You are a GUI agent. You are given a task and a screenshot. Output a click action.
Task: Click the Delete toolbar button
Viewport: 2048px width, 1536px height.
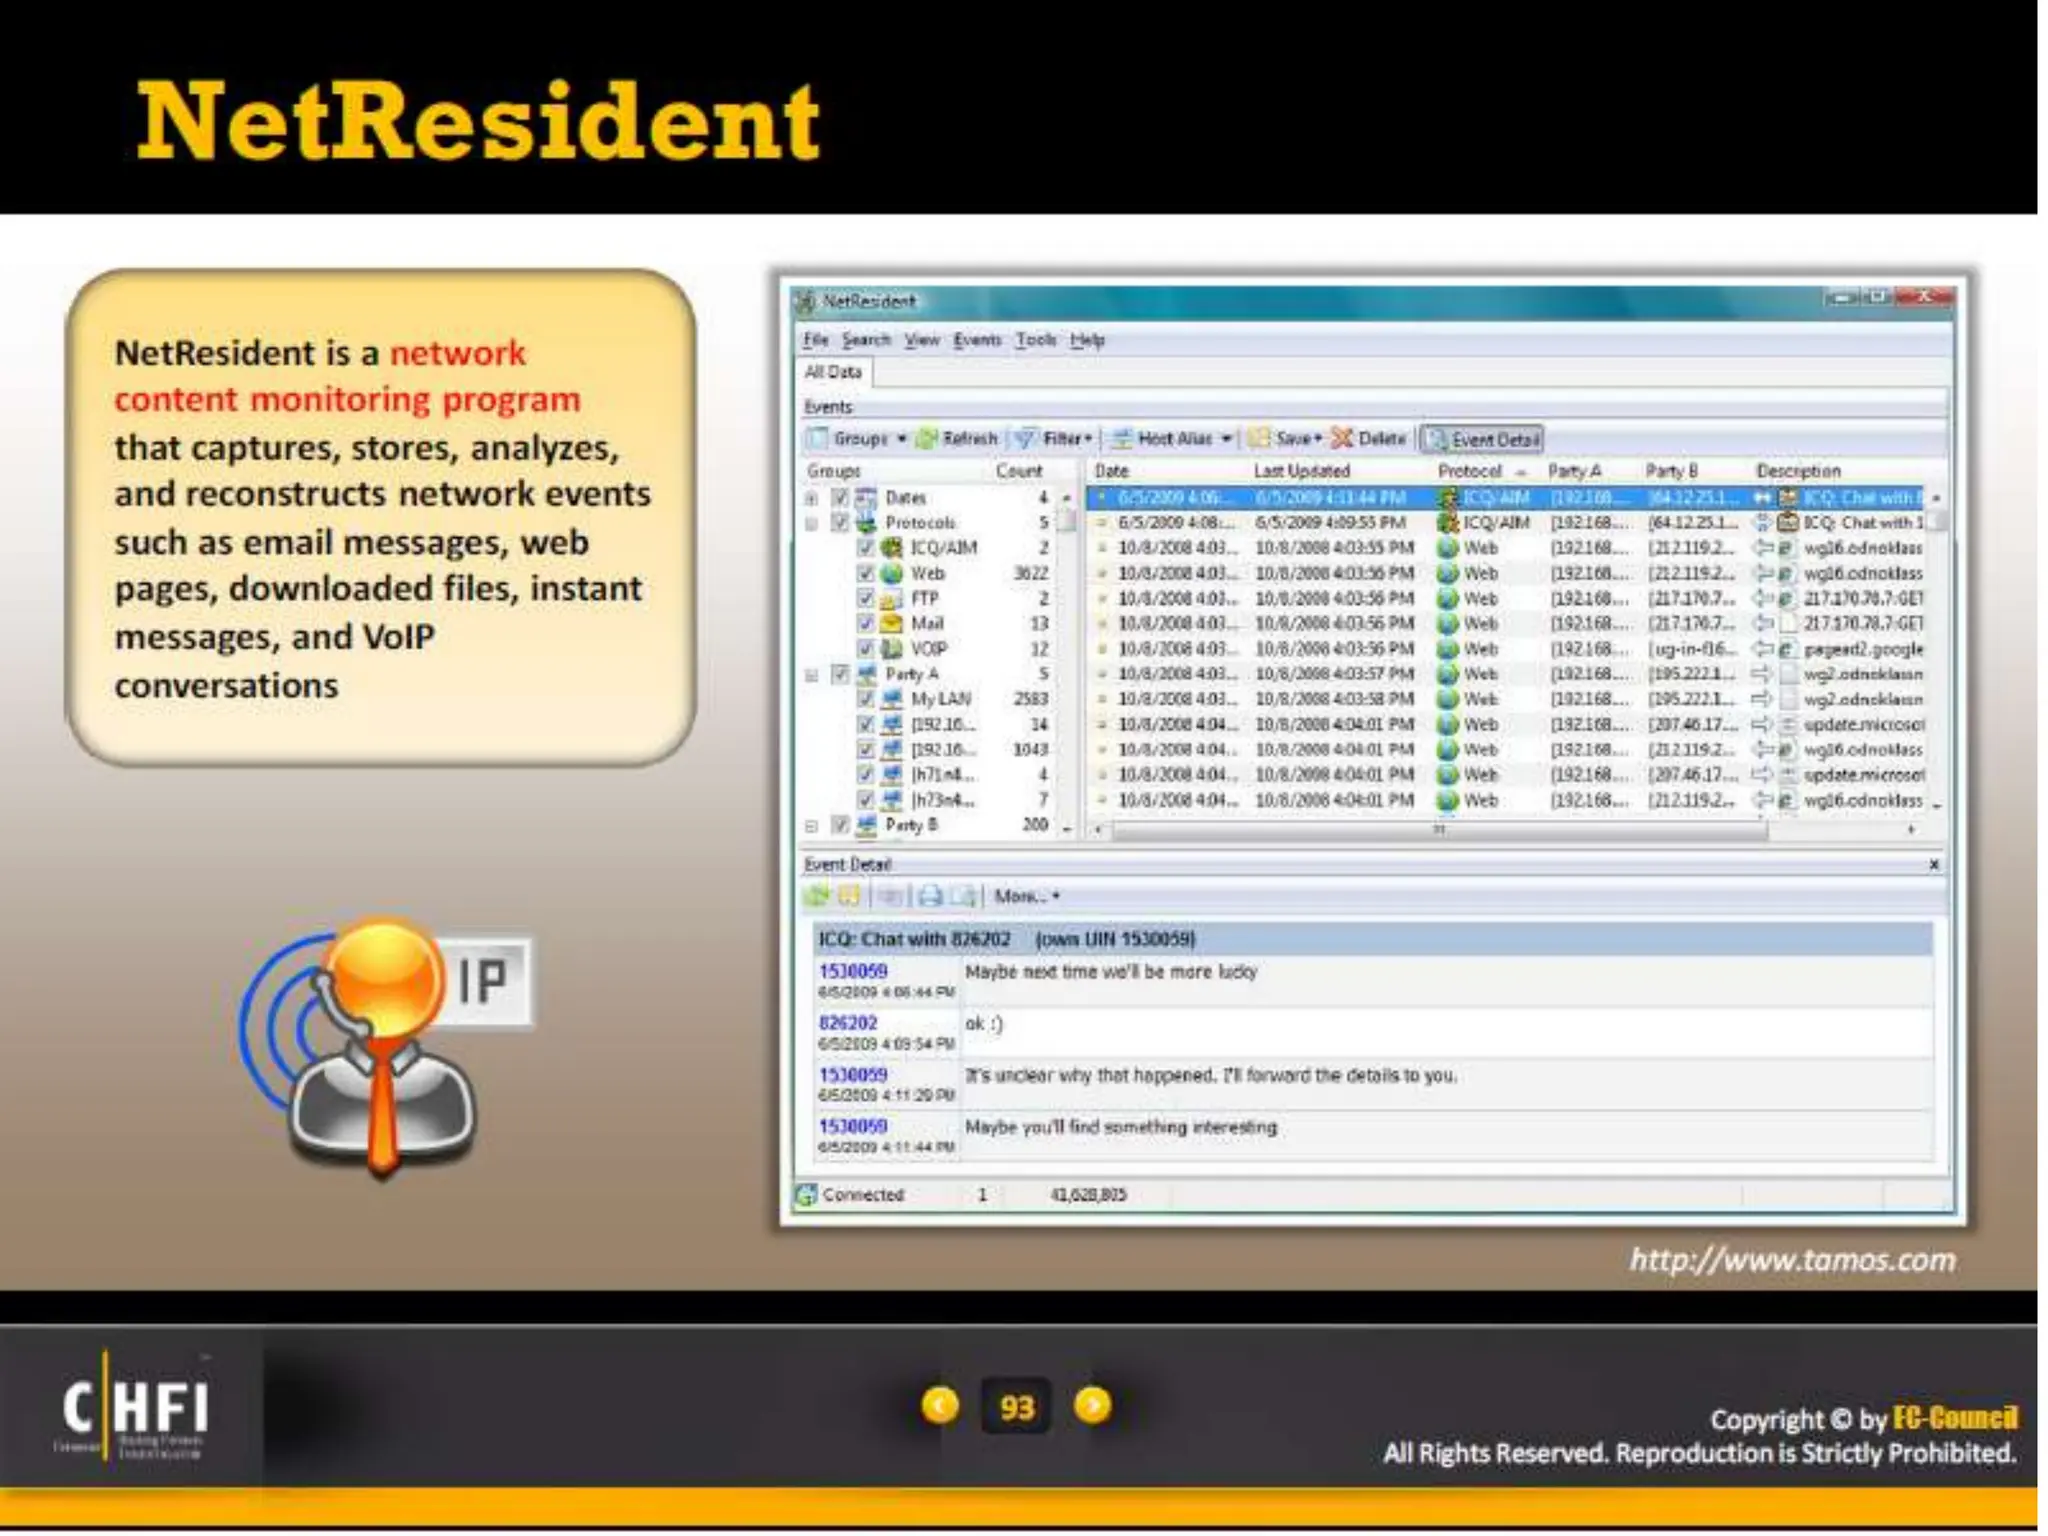[1369, 438]
